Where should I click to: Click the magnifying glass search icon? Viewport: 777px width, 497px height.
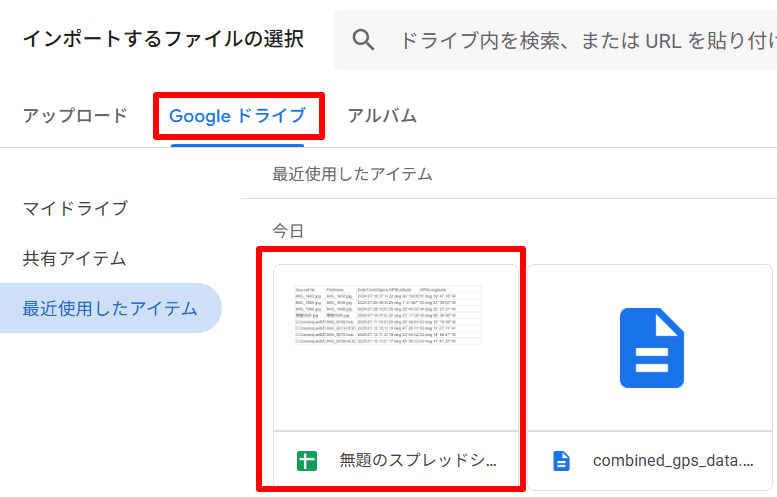pyautogui.click(x=364, y=40)
